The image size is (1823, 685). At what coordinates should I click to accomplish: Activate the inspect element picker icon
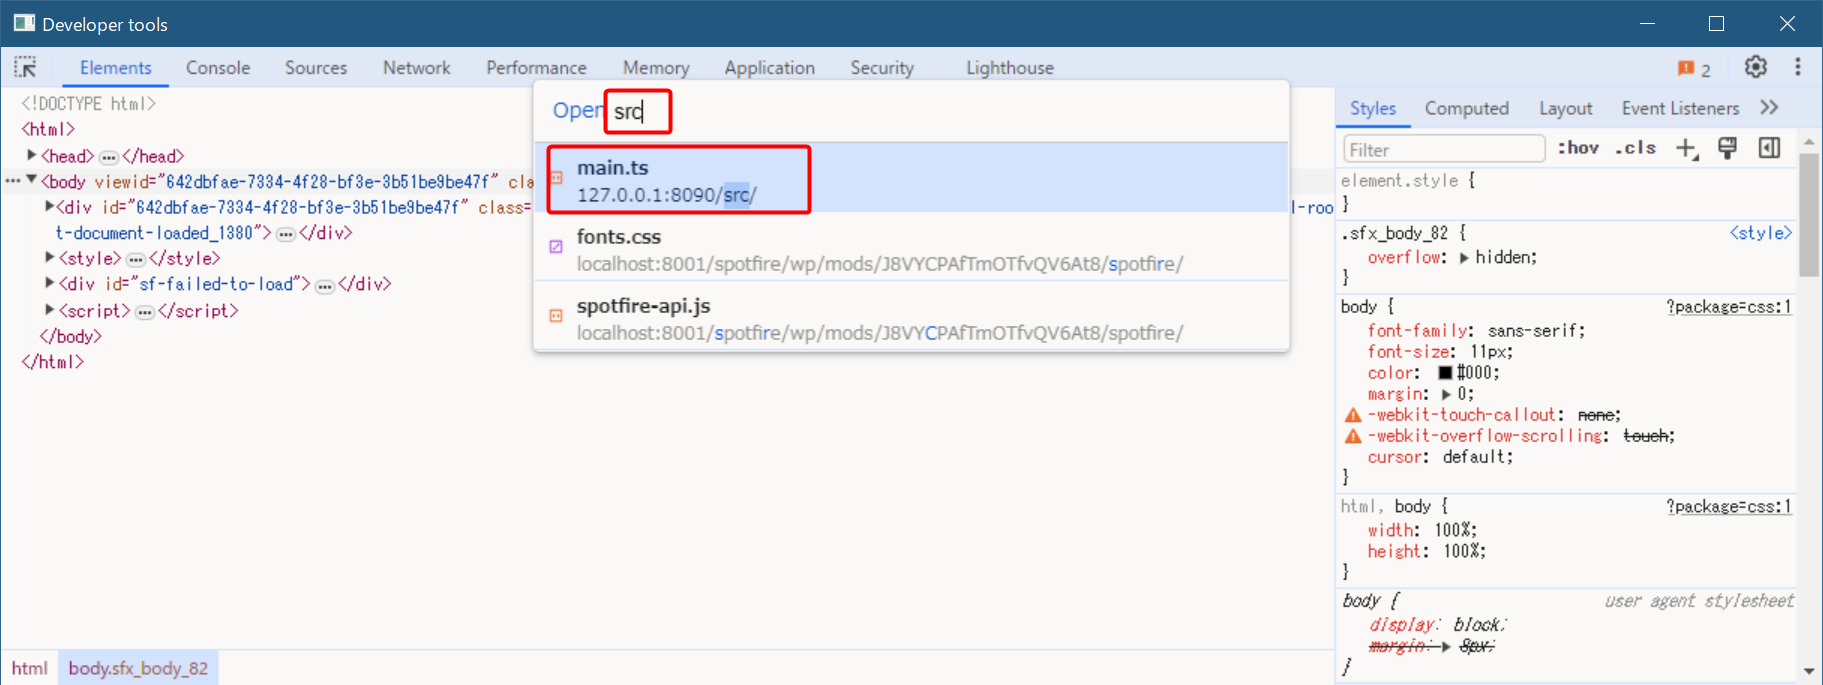(x=25, y=67)
